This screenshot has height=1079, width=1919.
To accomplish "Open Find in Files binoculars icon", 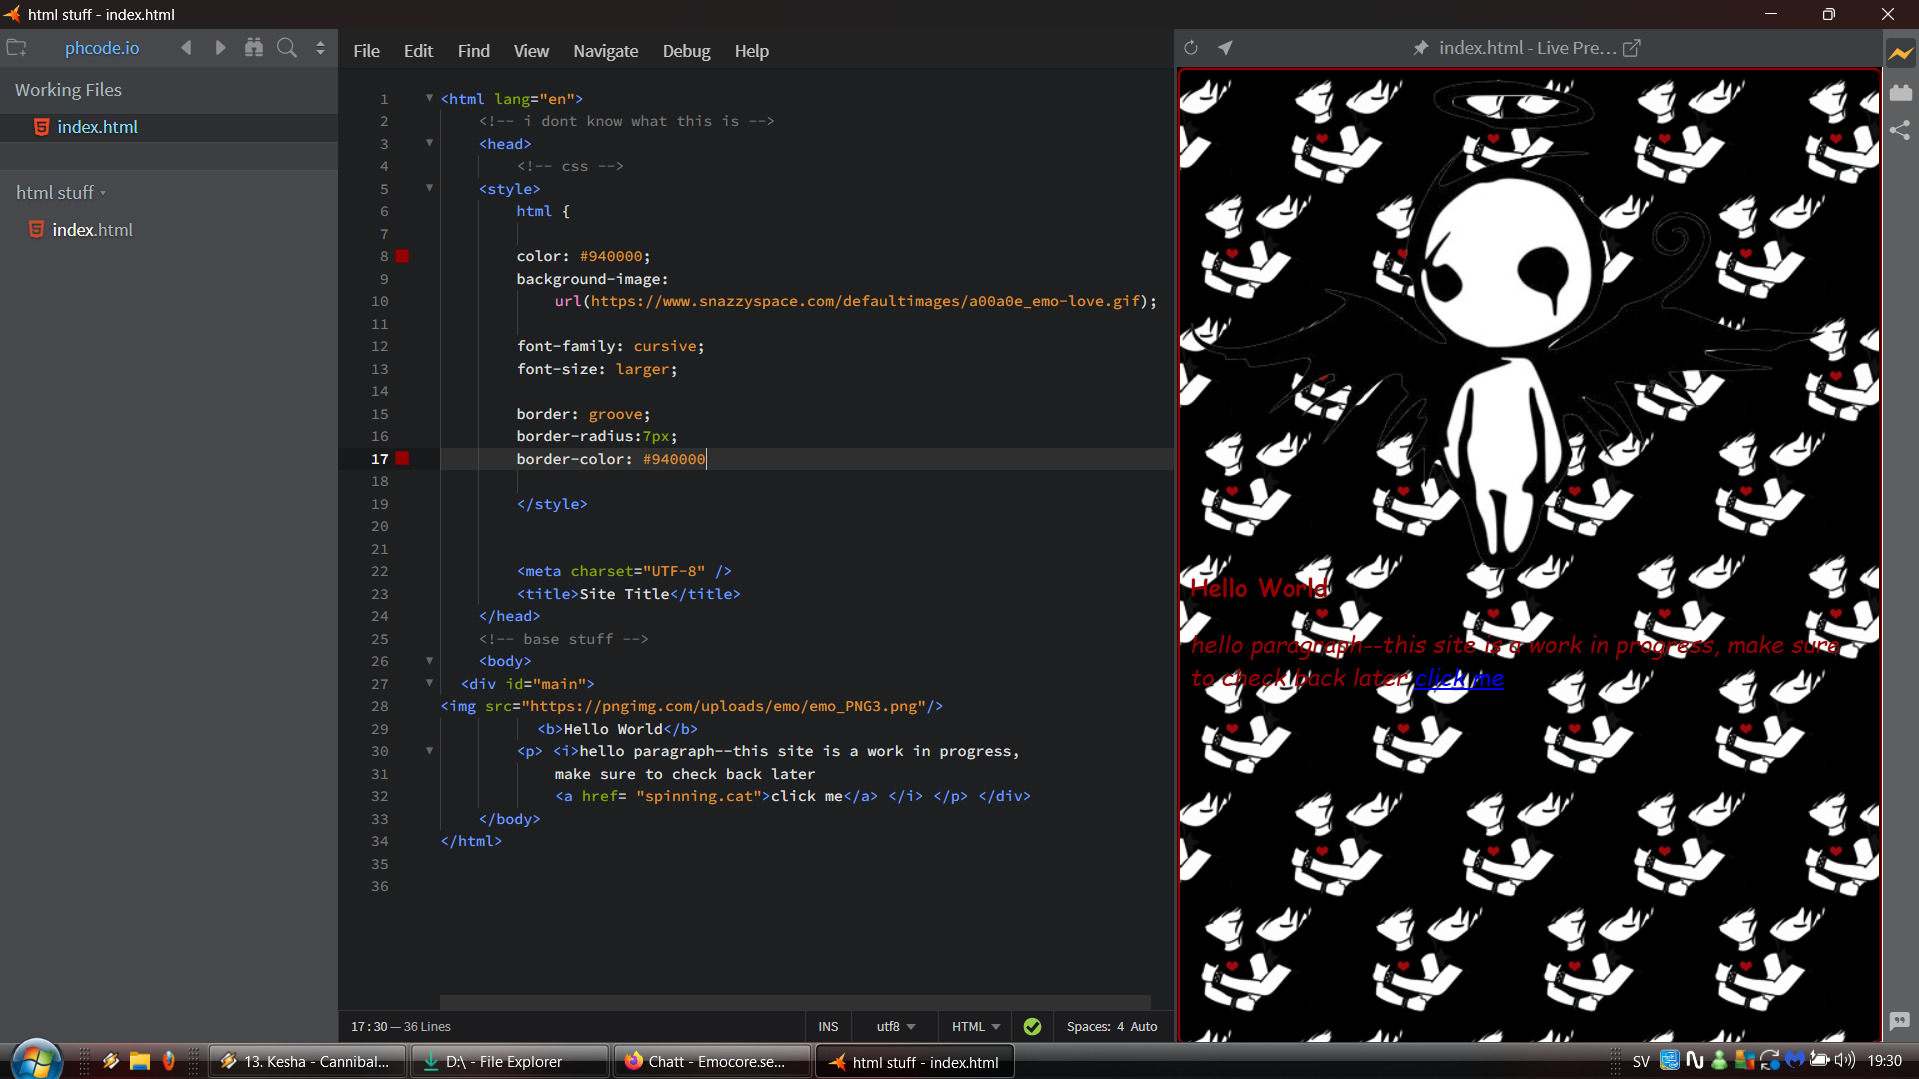I will point(254,48).
